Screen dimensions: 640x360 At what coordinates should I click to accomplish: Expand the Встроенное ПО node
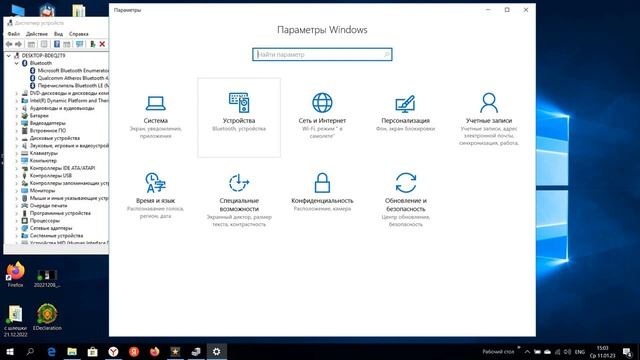(17, 131)
